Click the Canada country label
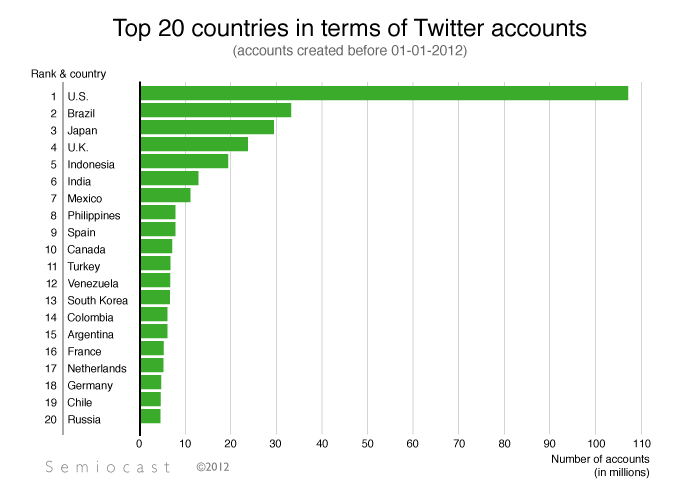Viewport: 700px width, 485px height. [85, 250]
